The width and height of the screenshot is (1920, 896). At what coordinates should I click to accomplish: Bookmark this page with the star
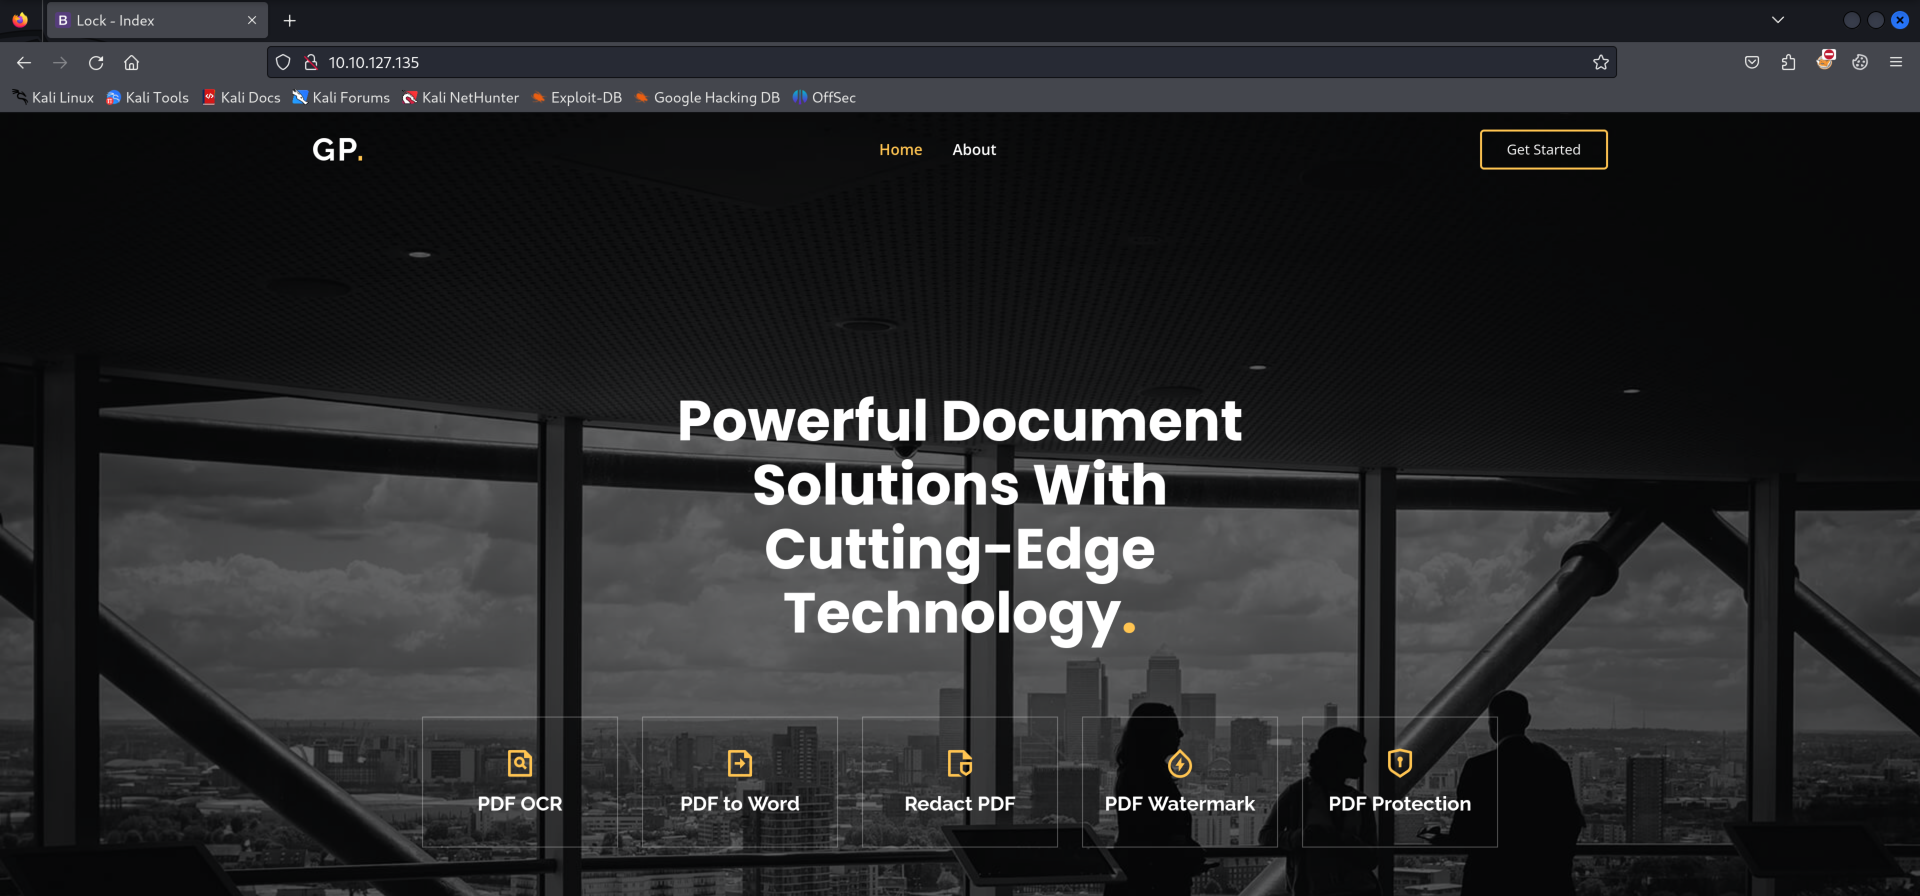coord(1600,63)
